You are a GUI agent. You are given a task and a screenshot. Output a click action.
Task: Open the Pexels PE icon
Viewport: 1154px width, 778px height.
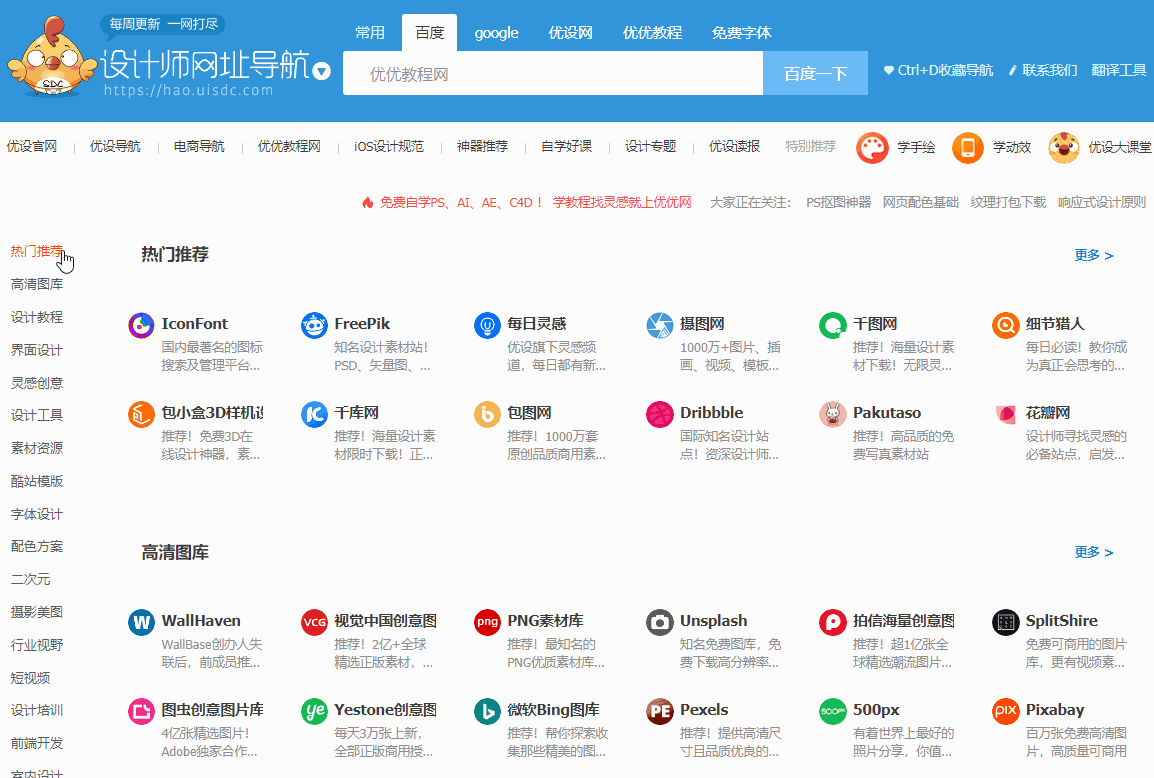tap(659, 711)
